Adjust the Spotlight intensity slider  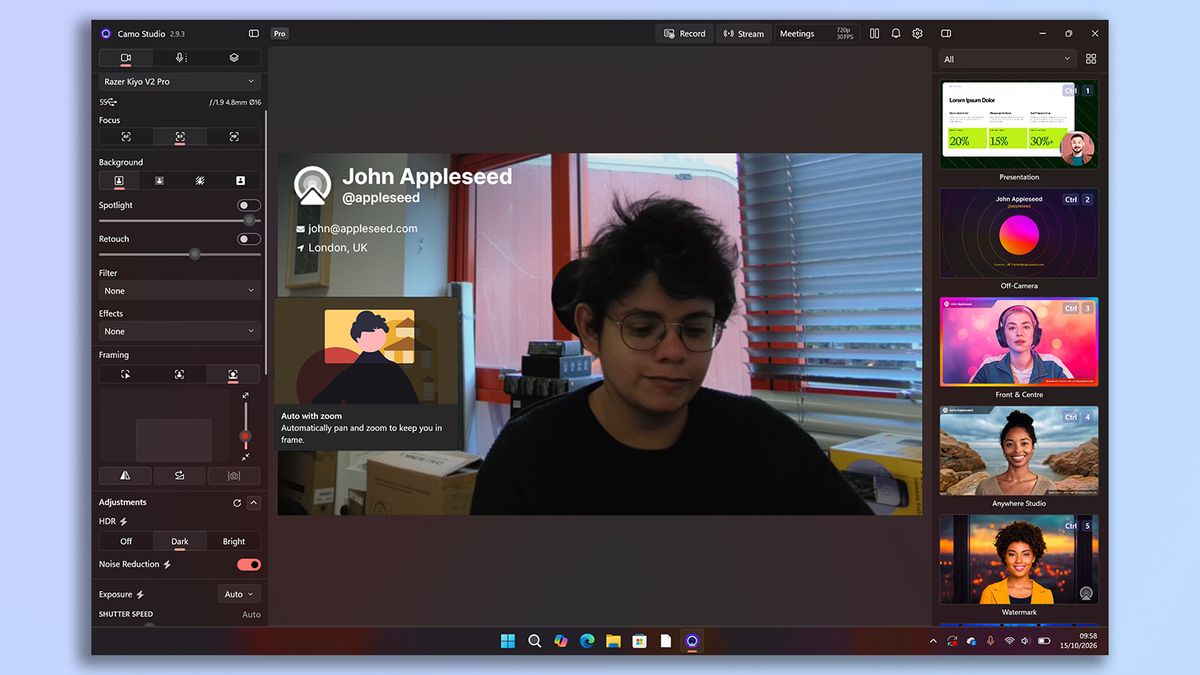pos(180,221)
